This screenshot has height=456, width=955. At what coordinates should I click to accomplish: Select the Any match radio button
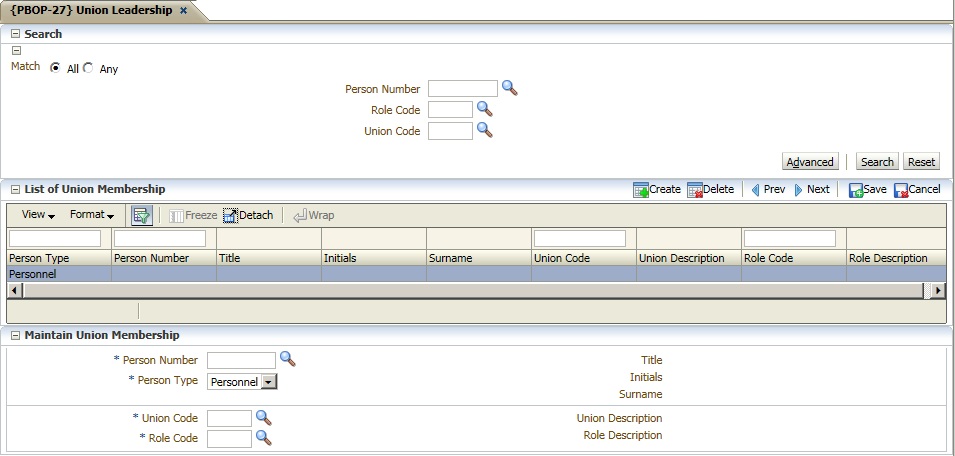[88, 68]
